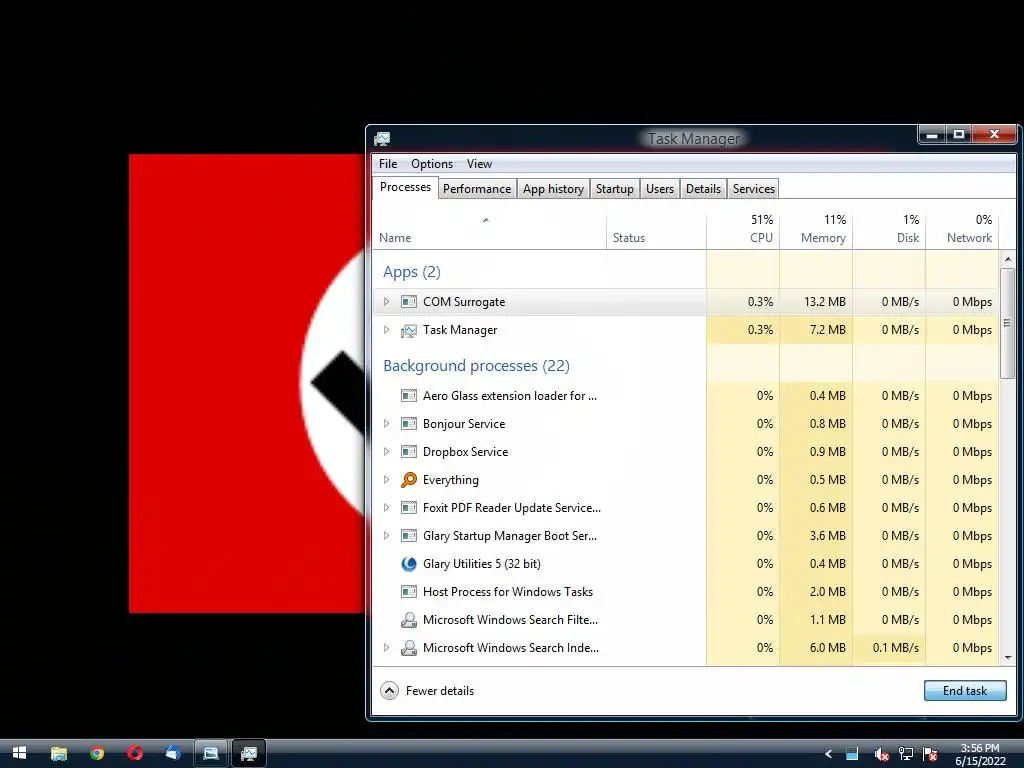Image resolution: width=1024 pixels, height=768 pixels.
Task: Click the Aero Glass extension loader icon
Action: 409,396
